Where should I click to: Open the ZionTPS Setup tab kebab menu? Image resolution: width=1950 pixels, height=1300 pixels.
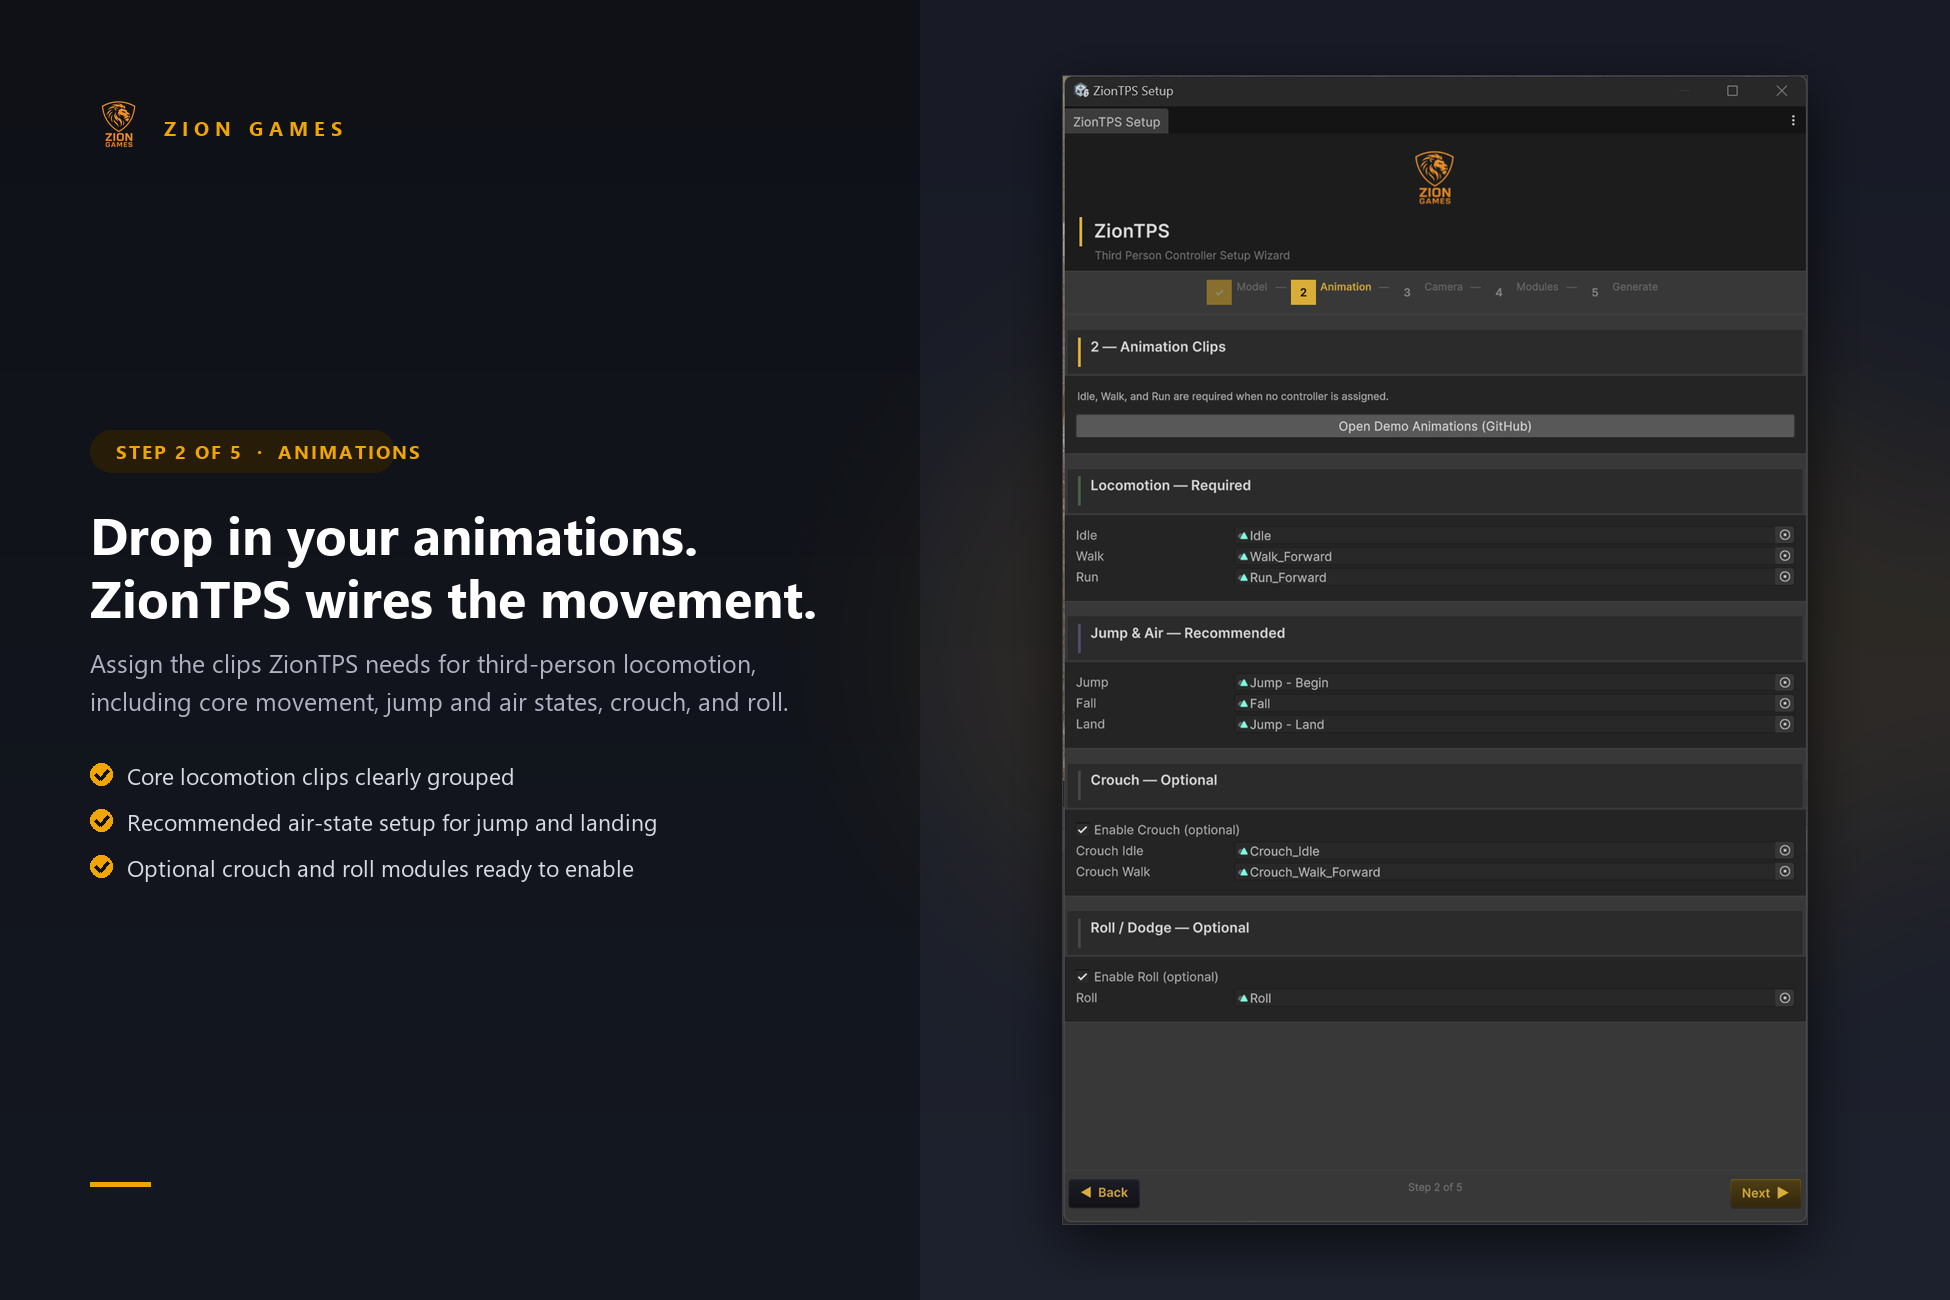click(x=1792, y=121)
